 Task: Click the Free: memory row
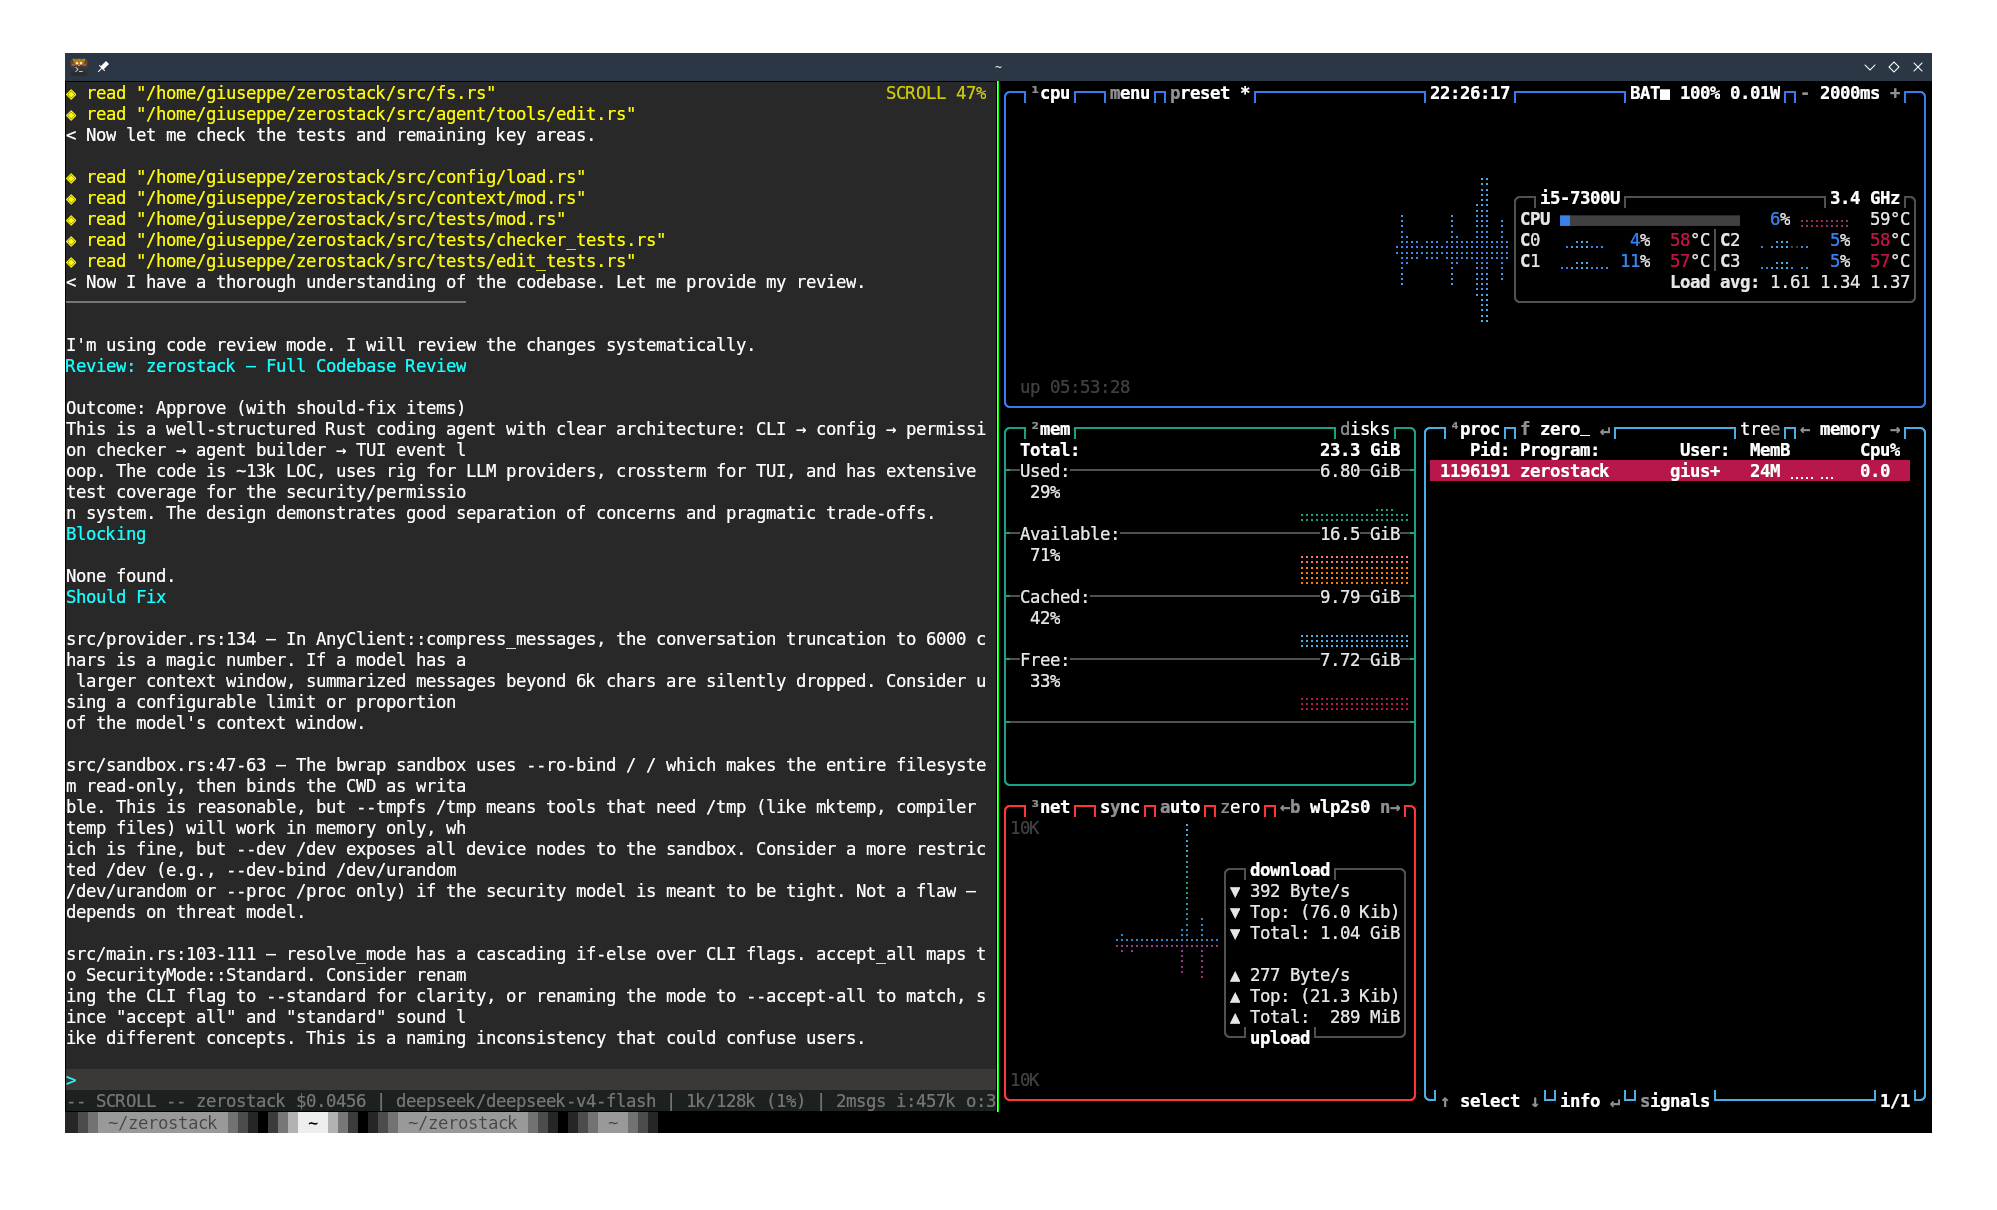click(1209, 660)
